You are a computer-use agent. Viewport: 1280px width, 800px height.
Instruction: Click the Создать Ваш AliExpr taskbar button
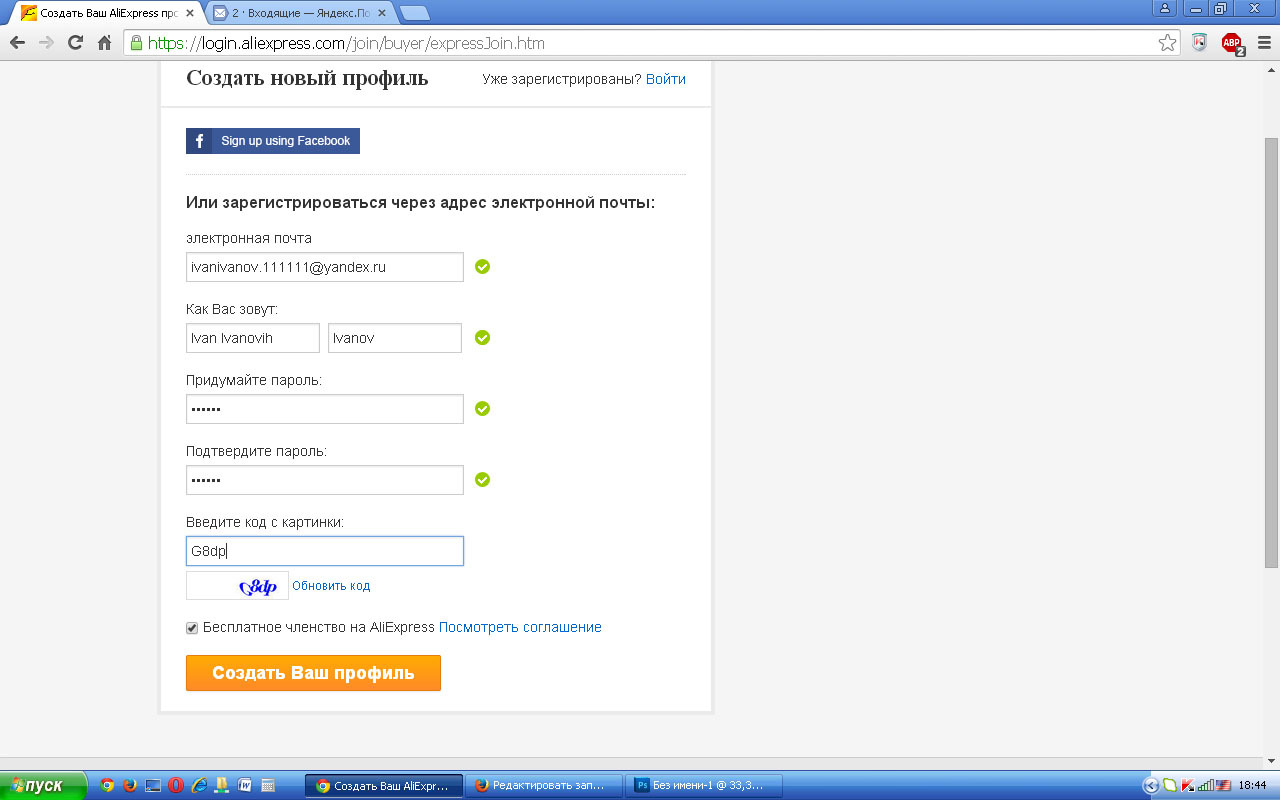(384, 786)
